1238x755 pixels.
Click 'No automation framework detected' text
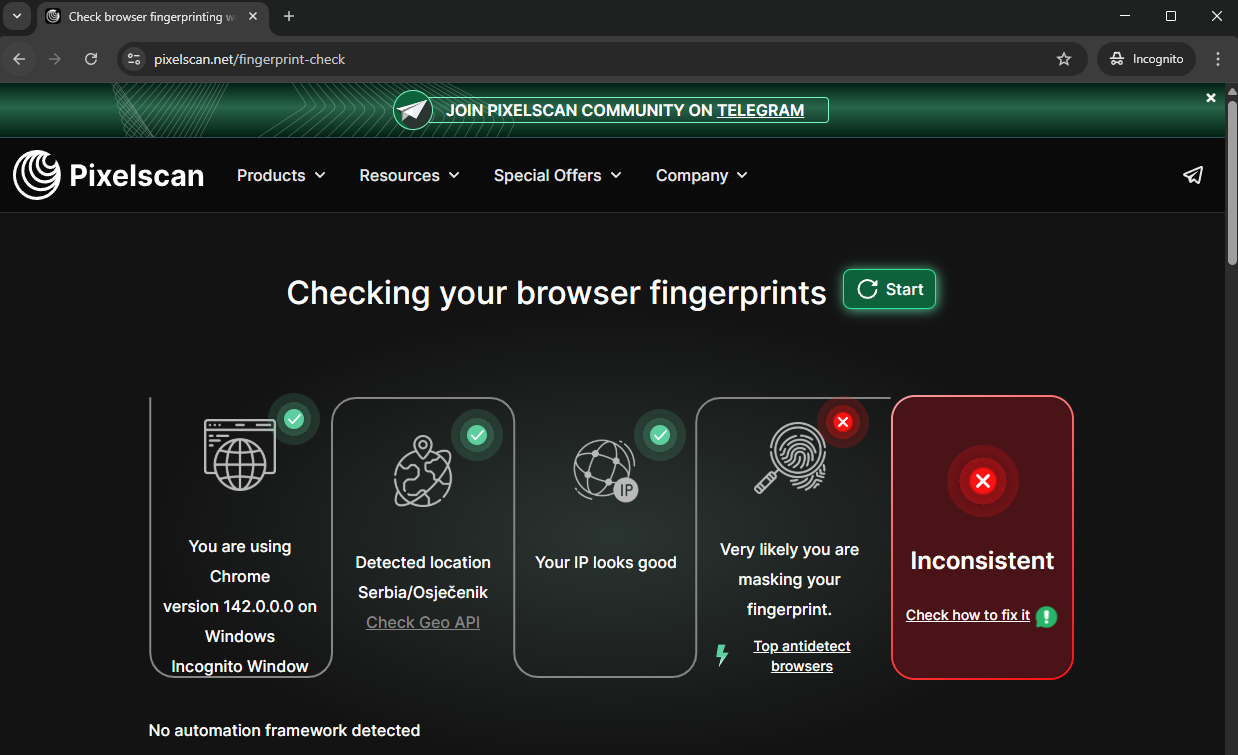coord(284,730)
